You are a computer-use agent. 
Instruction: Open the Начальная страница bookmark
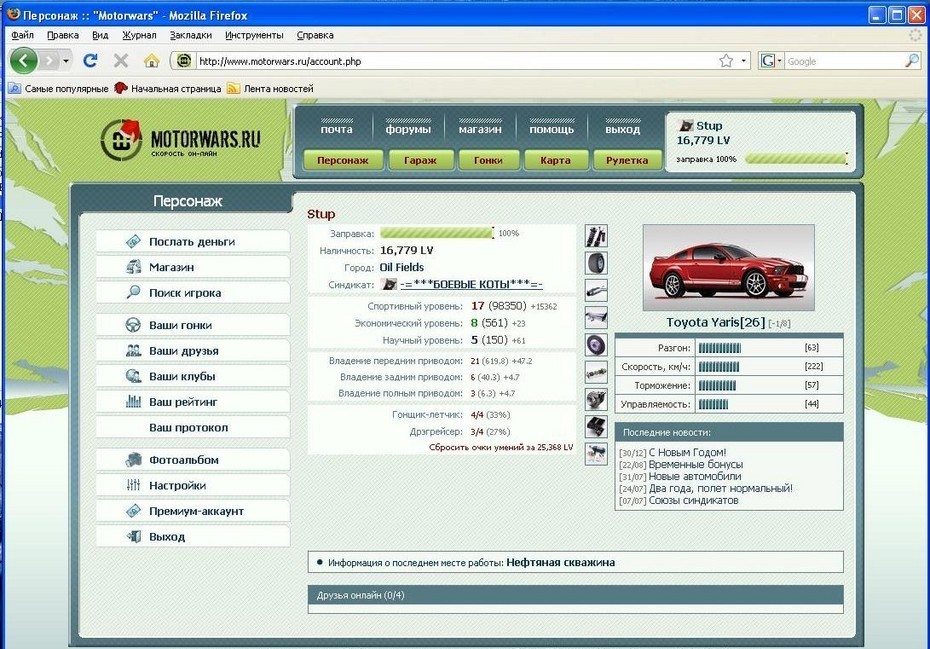point(168,88)
